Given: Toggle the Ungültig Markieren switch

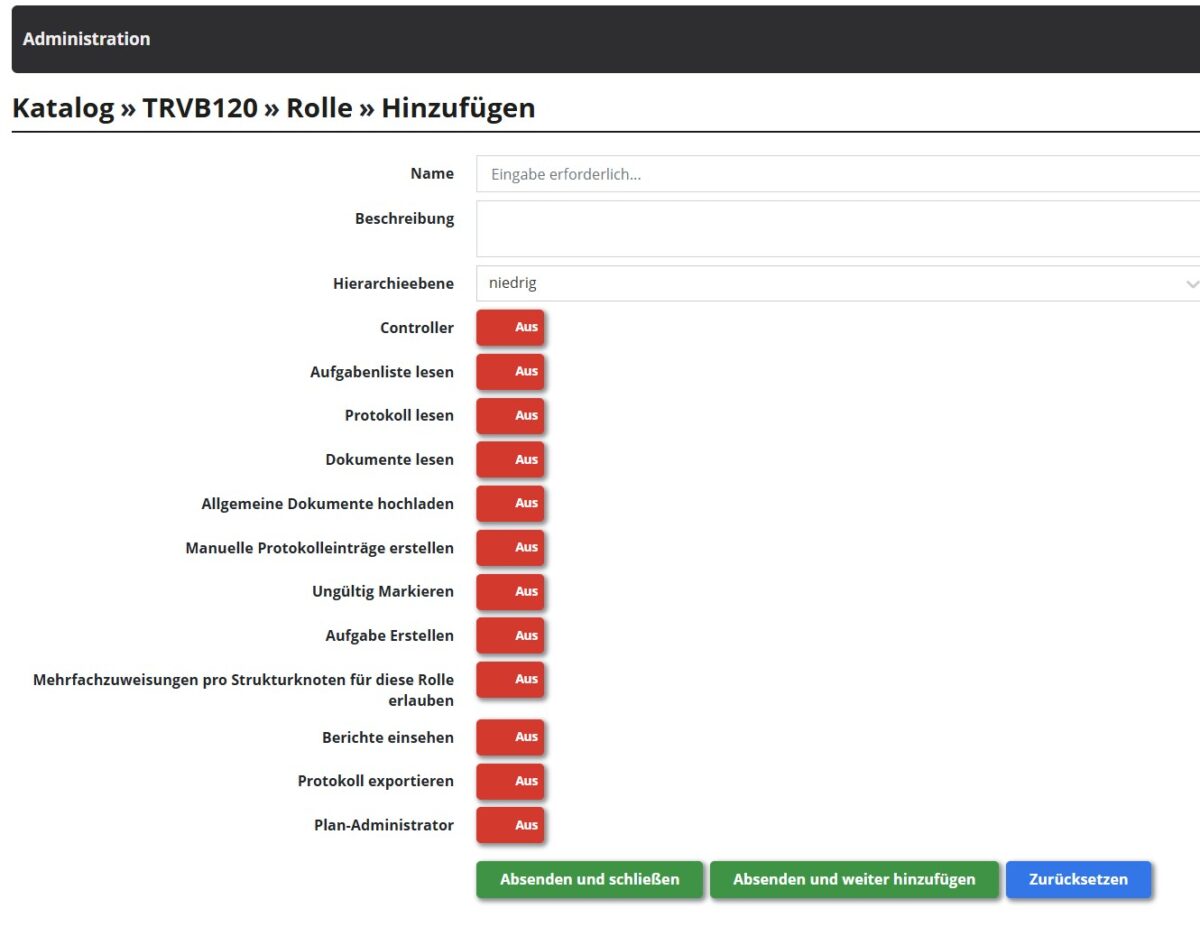Looking at the screenshot, I should click(x=510, y=592).
